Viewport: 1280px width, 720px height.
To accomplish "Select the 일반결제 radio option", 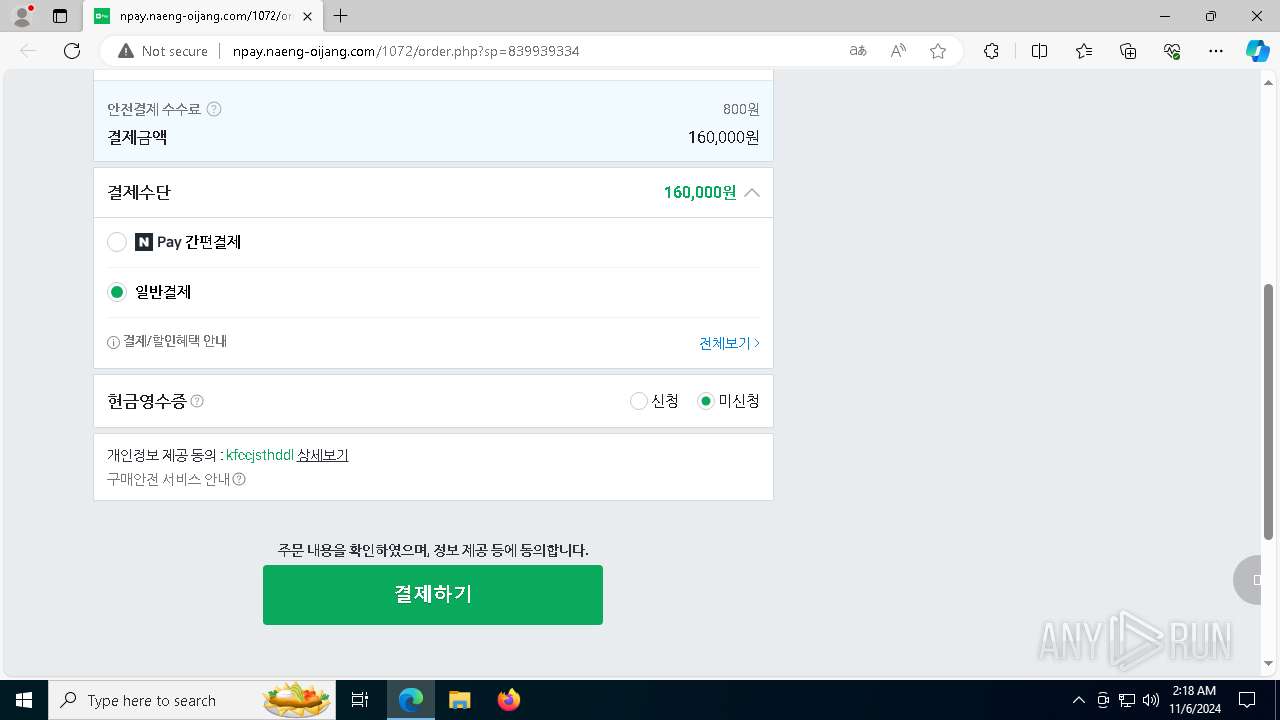I will tap(117, 292).
